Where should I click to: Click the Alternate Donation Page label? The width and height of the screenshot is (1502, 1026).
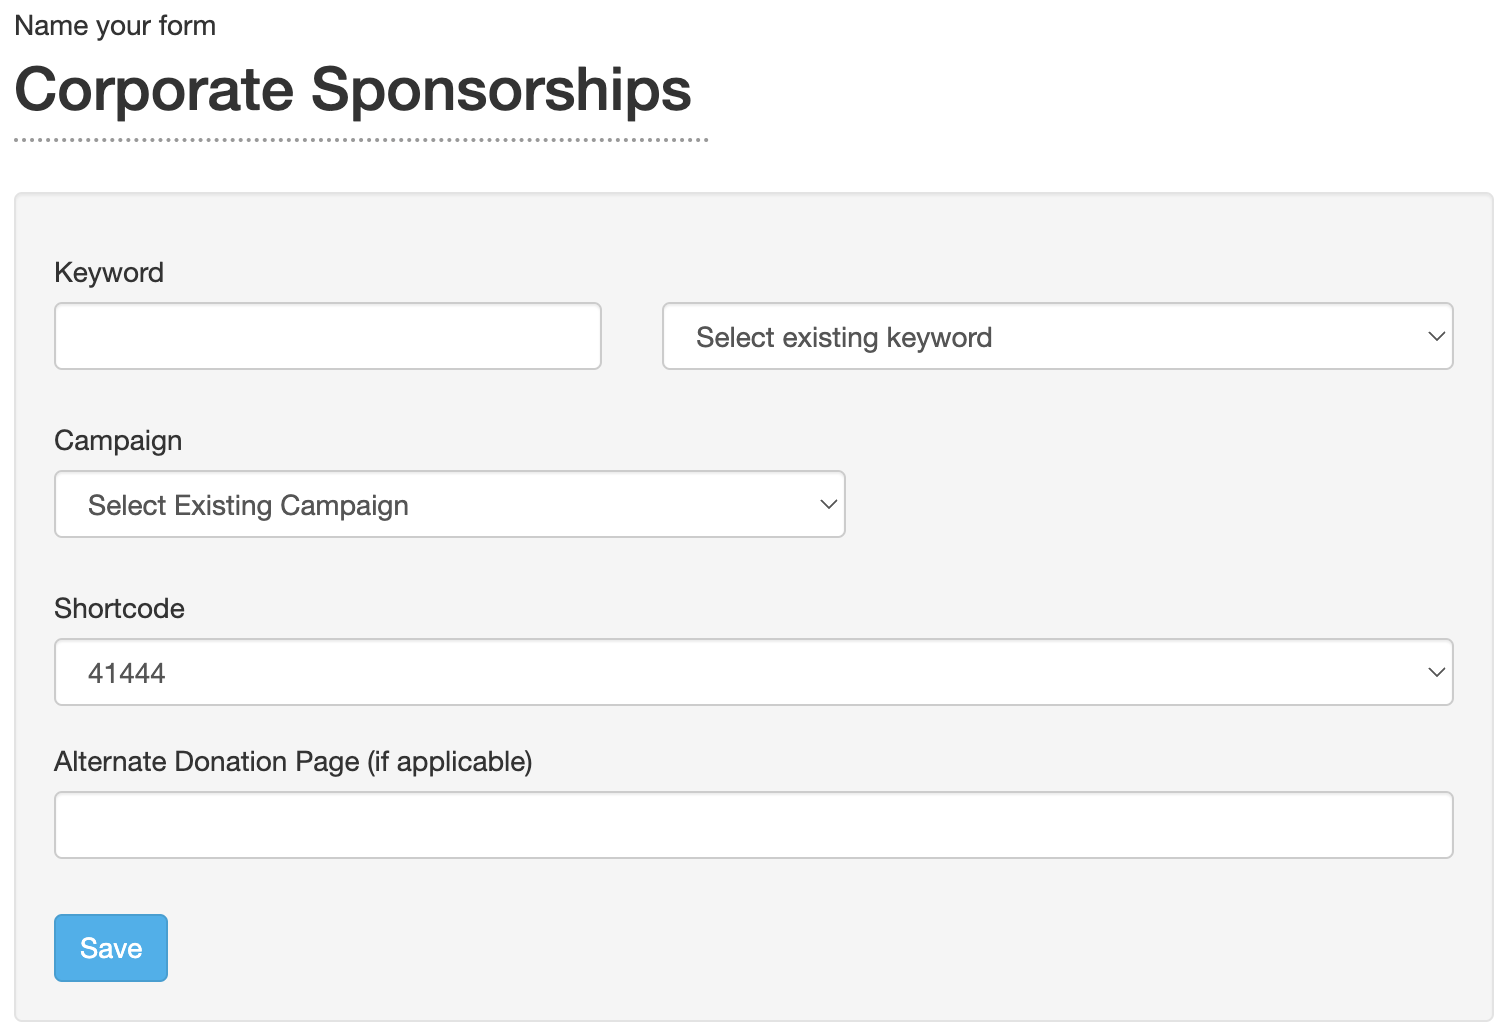(206, 761)
